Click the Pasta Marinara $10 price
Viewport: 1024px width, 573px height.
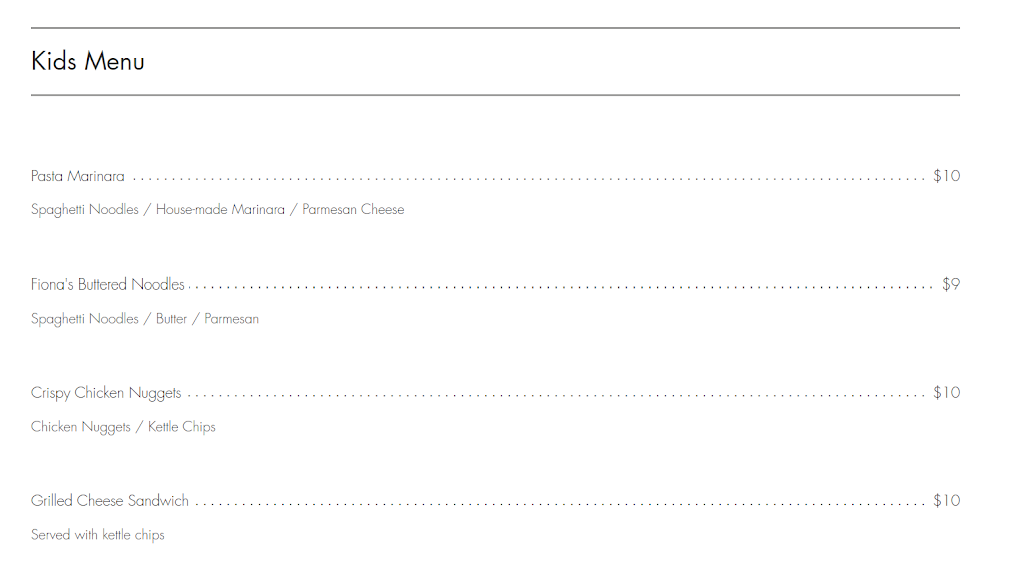coord(946,176)
